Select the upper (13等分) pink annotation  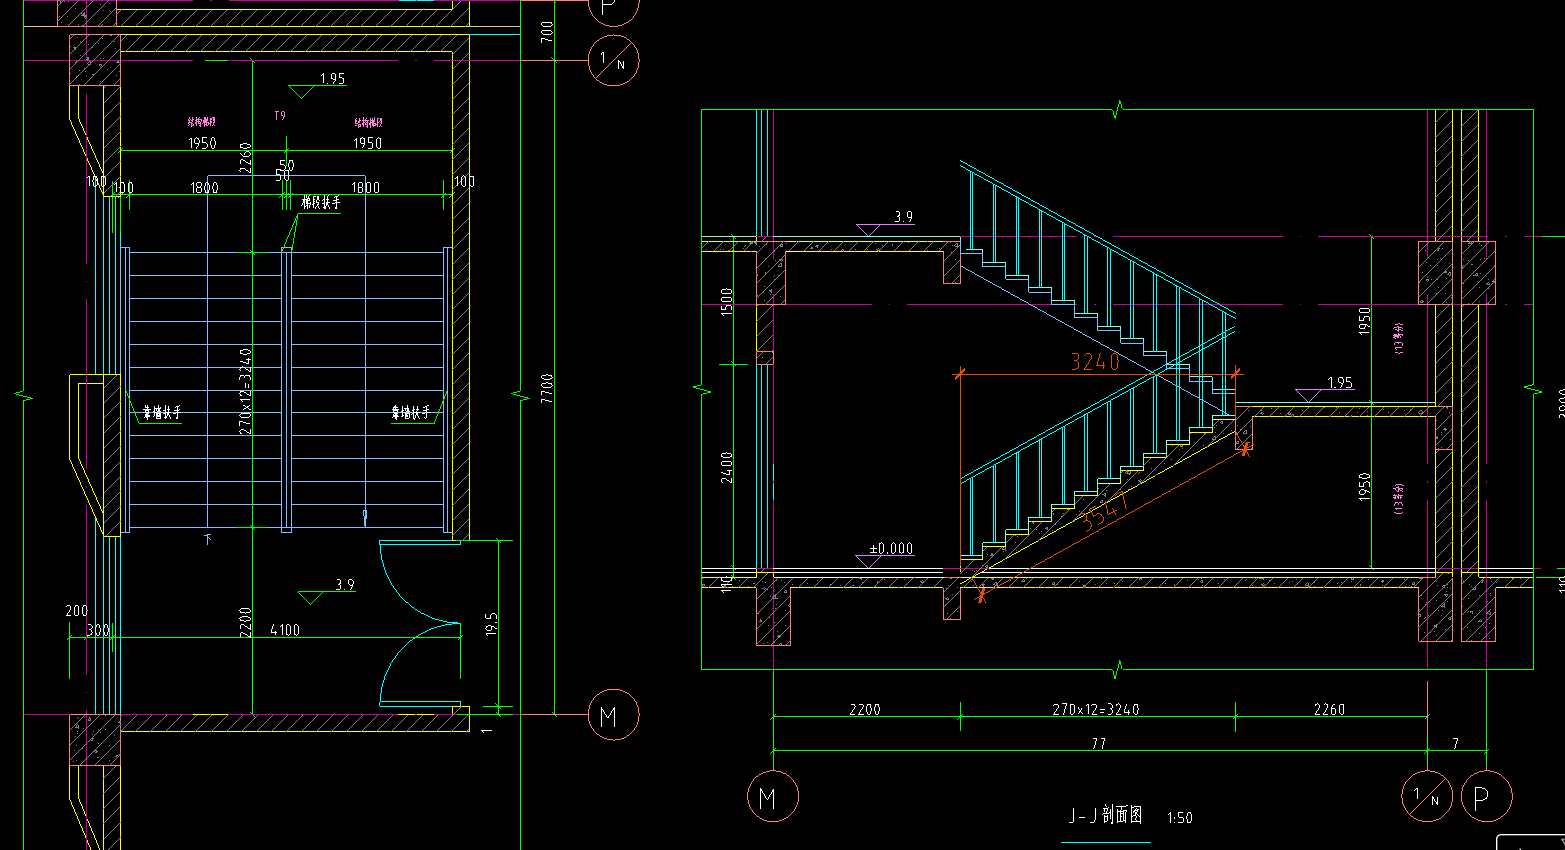coord(1398,338)
